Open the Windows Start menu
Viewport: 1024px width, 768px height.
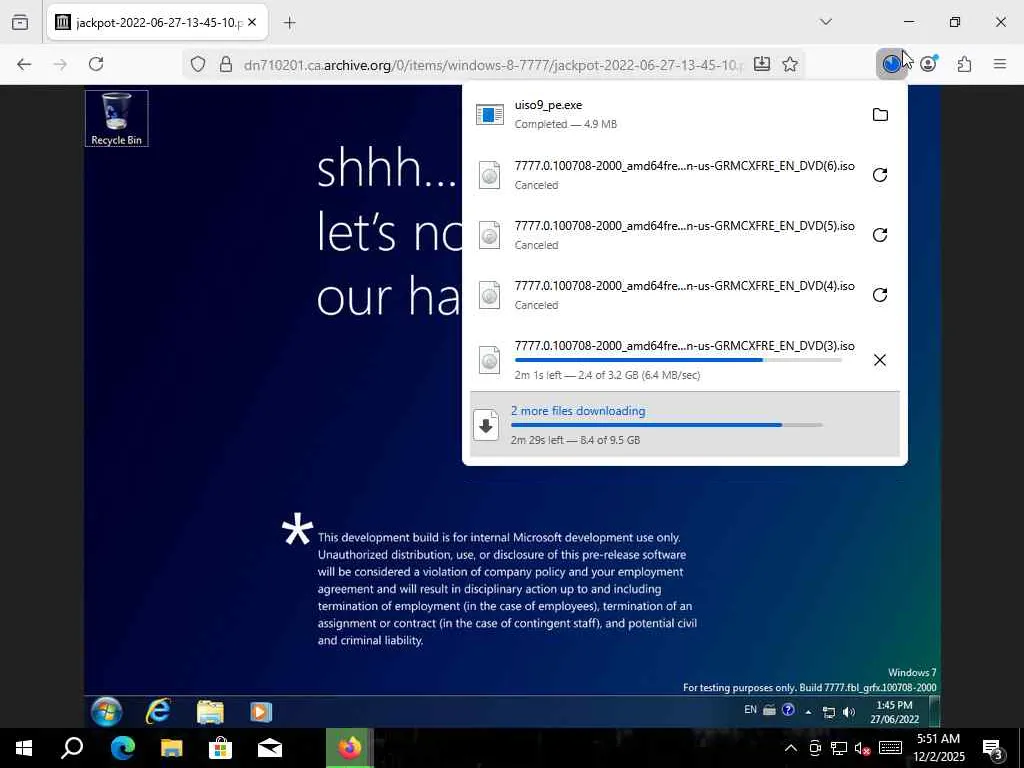coord(24,748)
